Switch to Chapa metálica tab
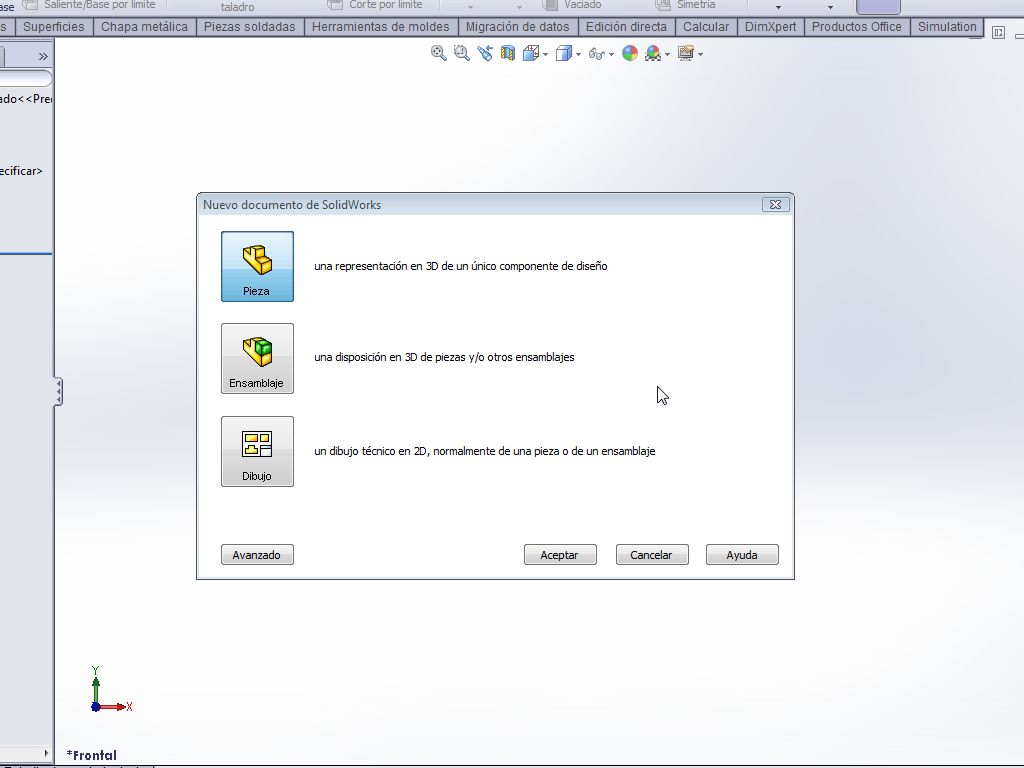This screenshot has height=768, width=1024. [x=144, y=27]
